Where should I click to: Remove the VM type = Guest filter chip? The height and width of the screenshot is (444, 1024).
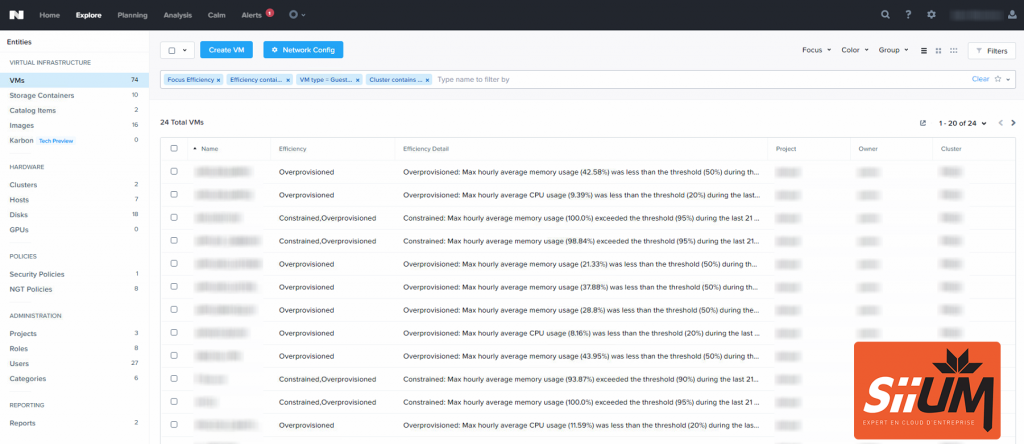(358, 80)
